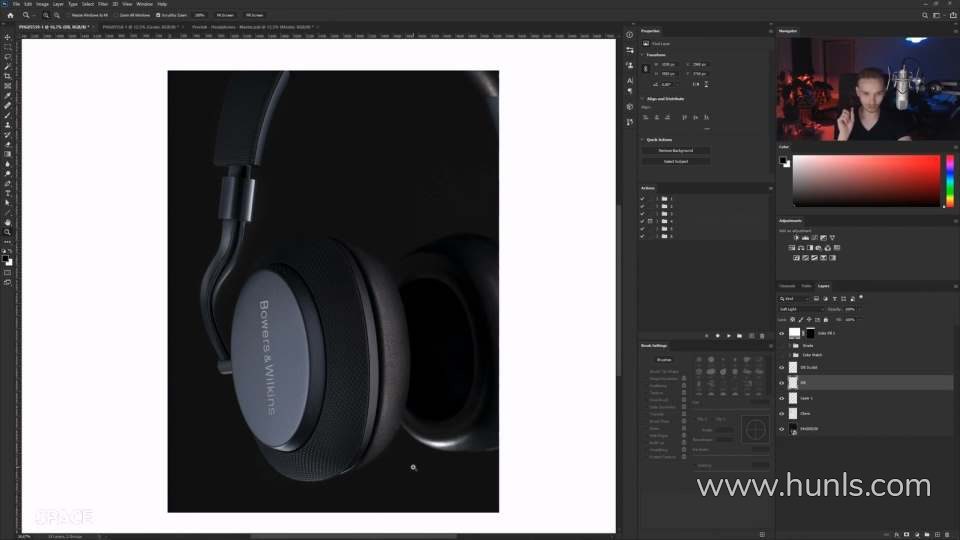The width and height of the screenshot is (960, 540).
Task: Click lock image pixels brush icon
Action: point(801,320)
